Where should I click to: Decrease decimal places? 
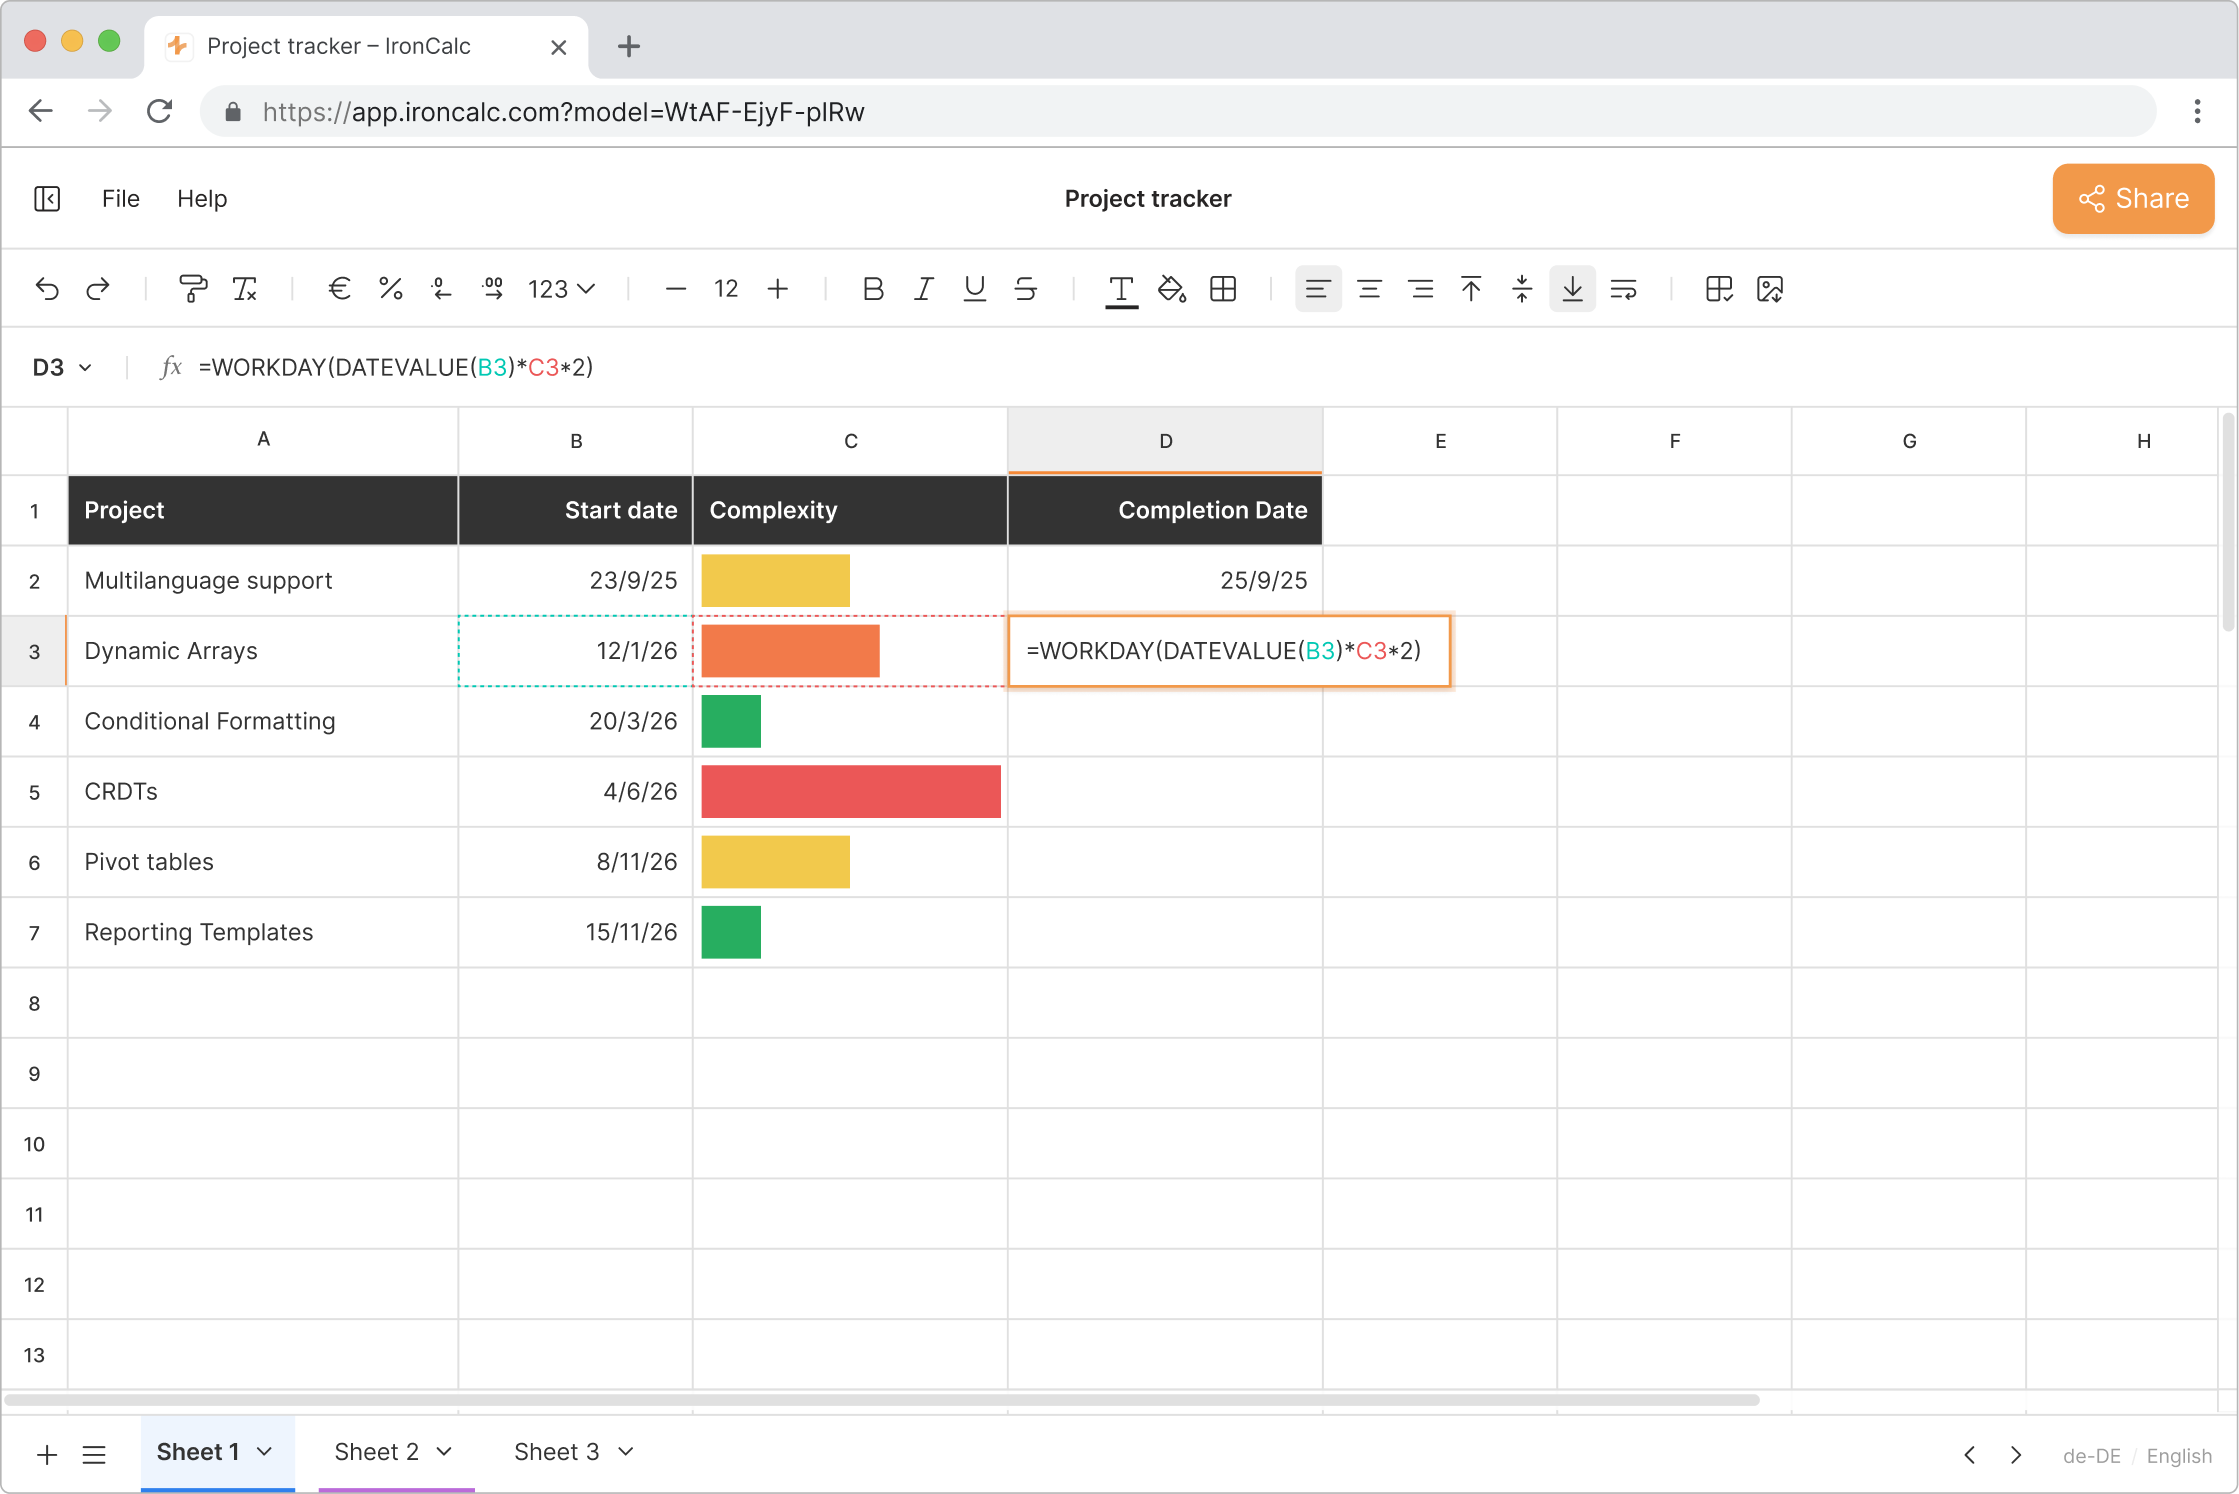click(x=442, y=289)
